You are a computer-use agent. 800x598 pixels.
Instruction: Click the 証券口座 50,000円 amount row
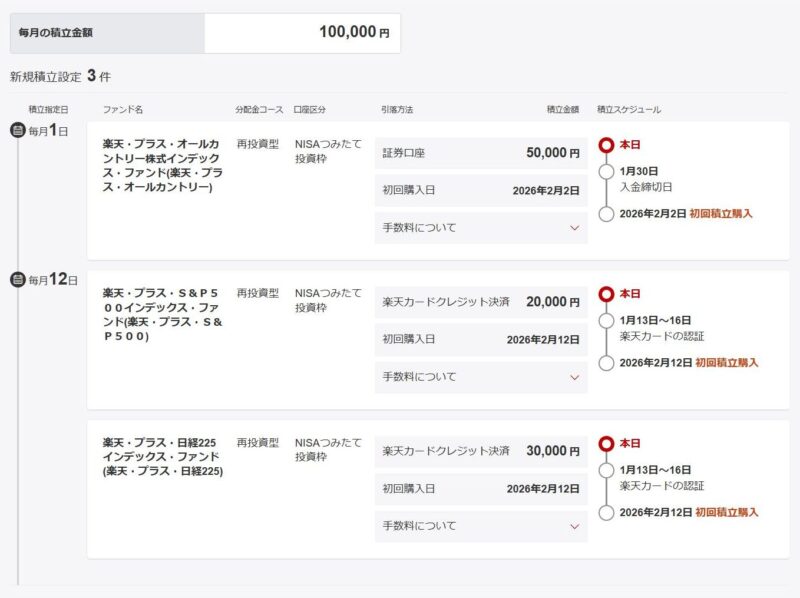(x=480, y=153)
